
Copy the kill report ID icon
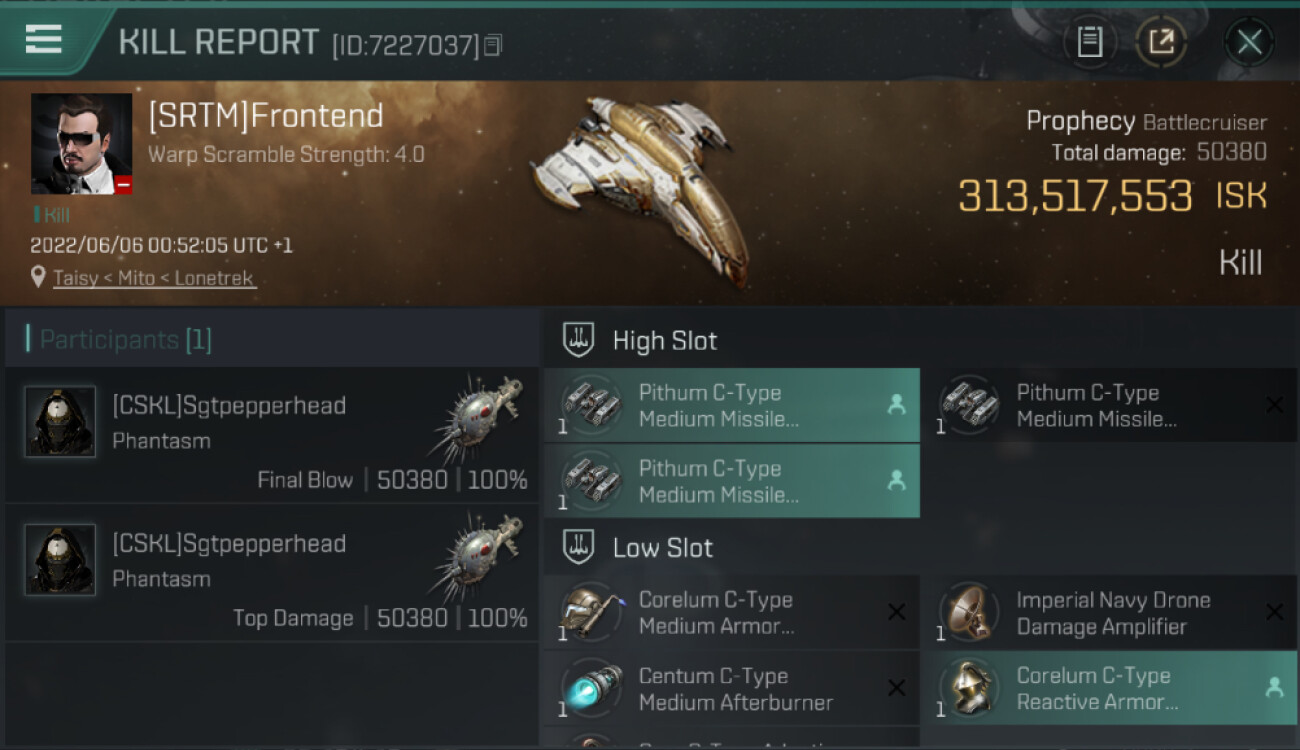492,45
